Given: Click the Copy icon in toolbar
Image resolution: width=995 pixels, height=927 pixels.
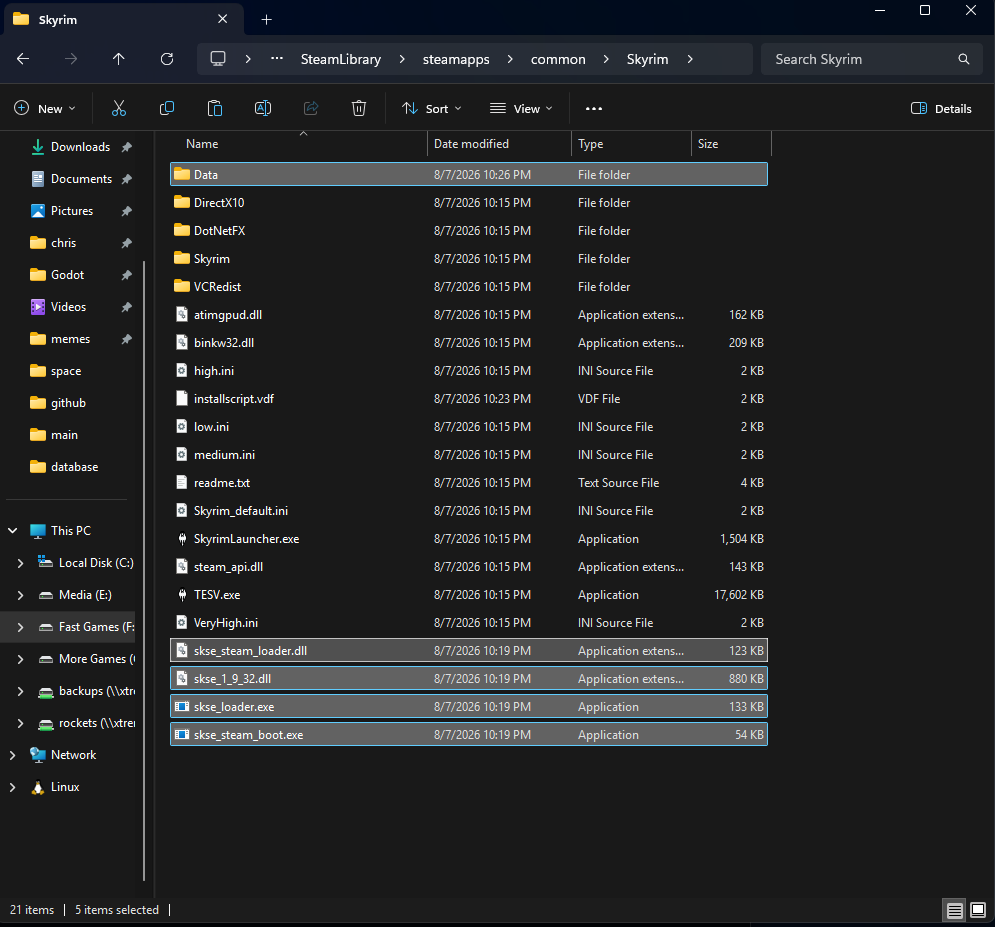Looking at the screenshot, I should (x=167, y=108).
